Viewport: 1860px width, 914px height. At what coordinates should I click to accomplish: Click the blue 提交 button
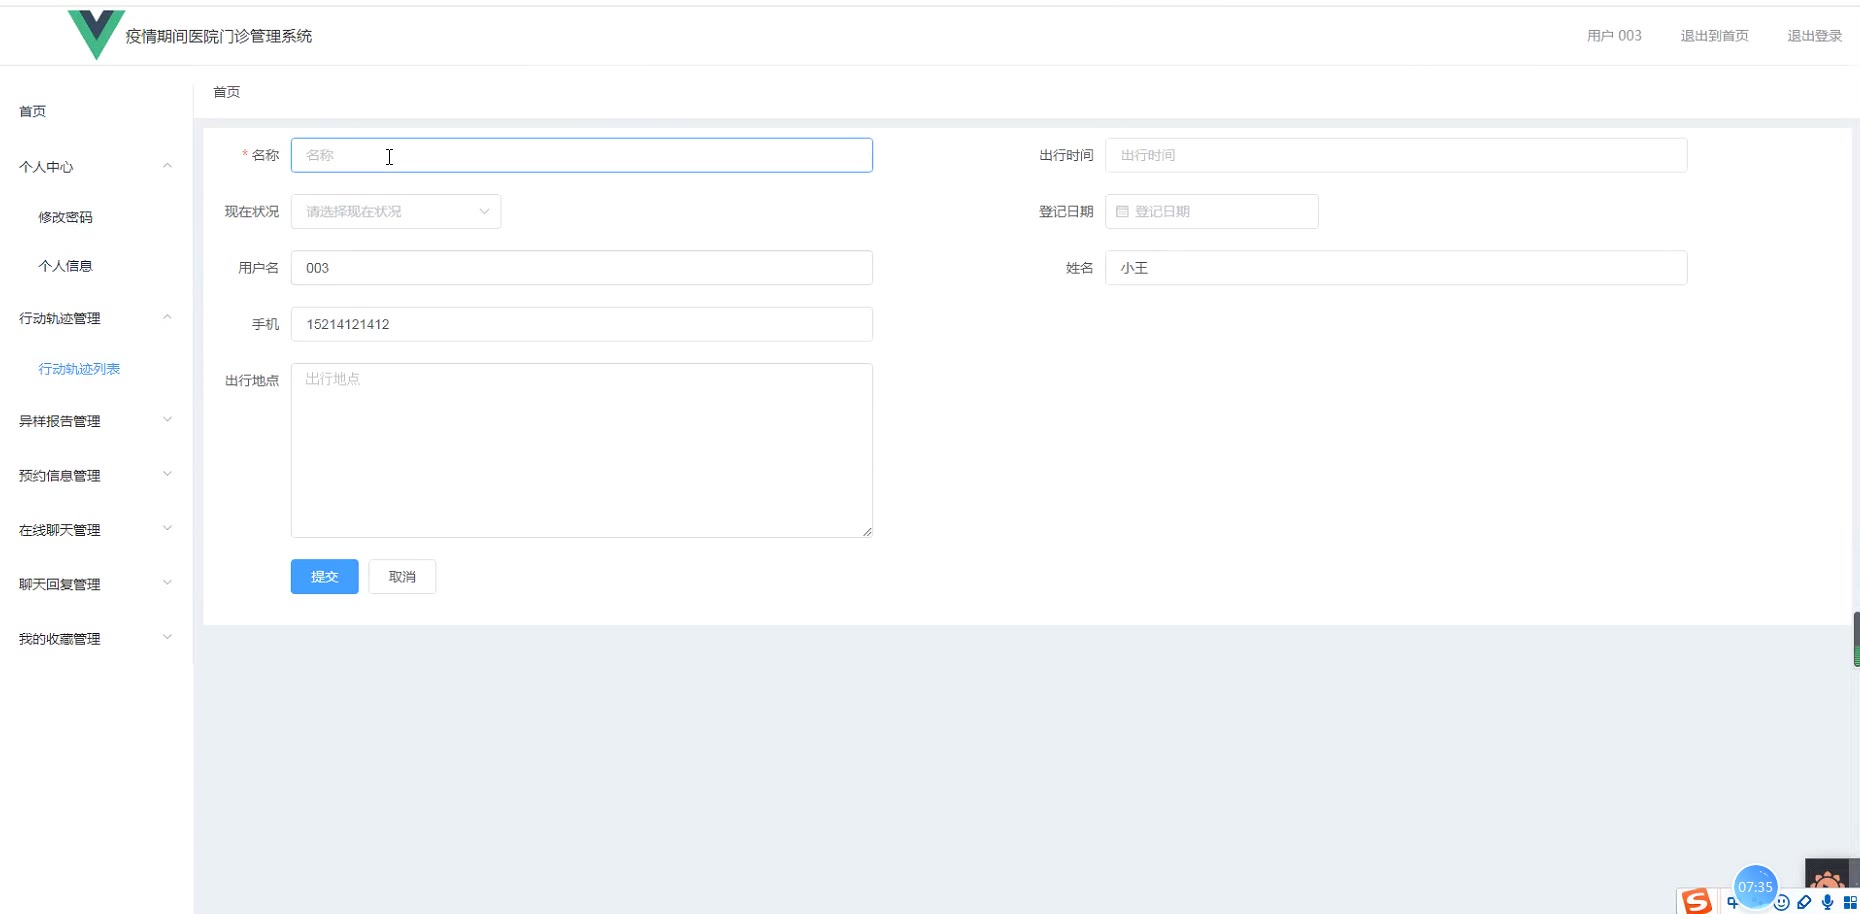pyautogui.click(x=324, y=577)
